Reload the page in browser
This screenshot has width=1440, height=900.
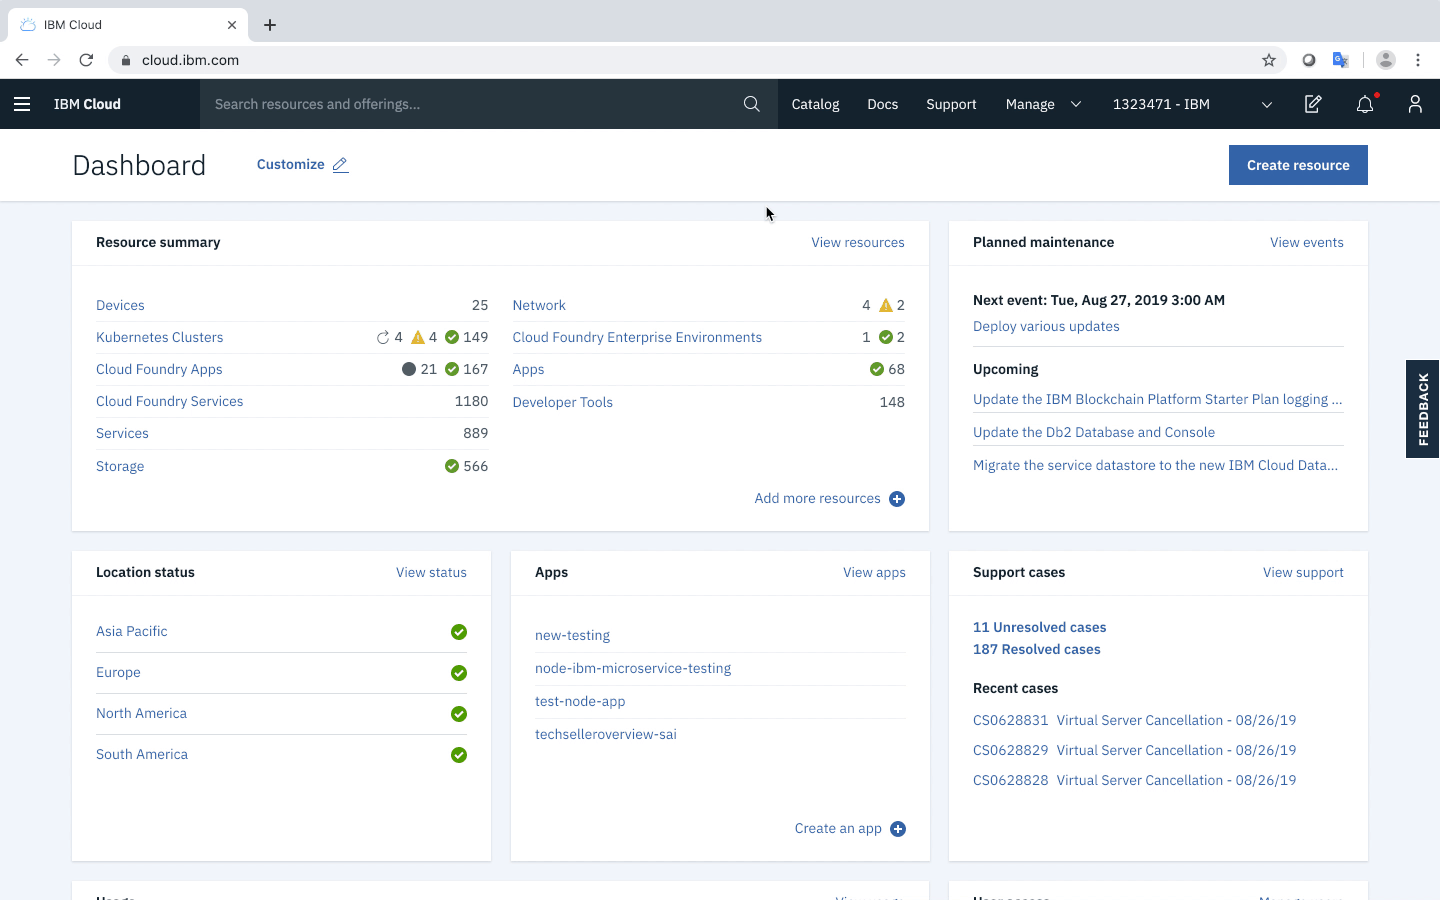(x=86, y=60)
